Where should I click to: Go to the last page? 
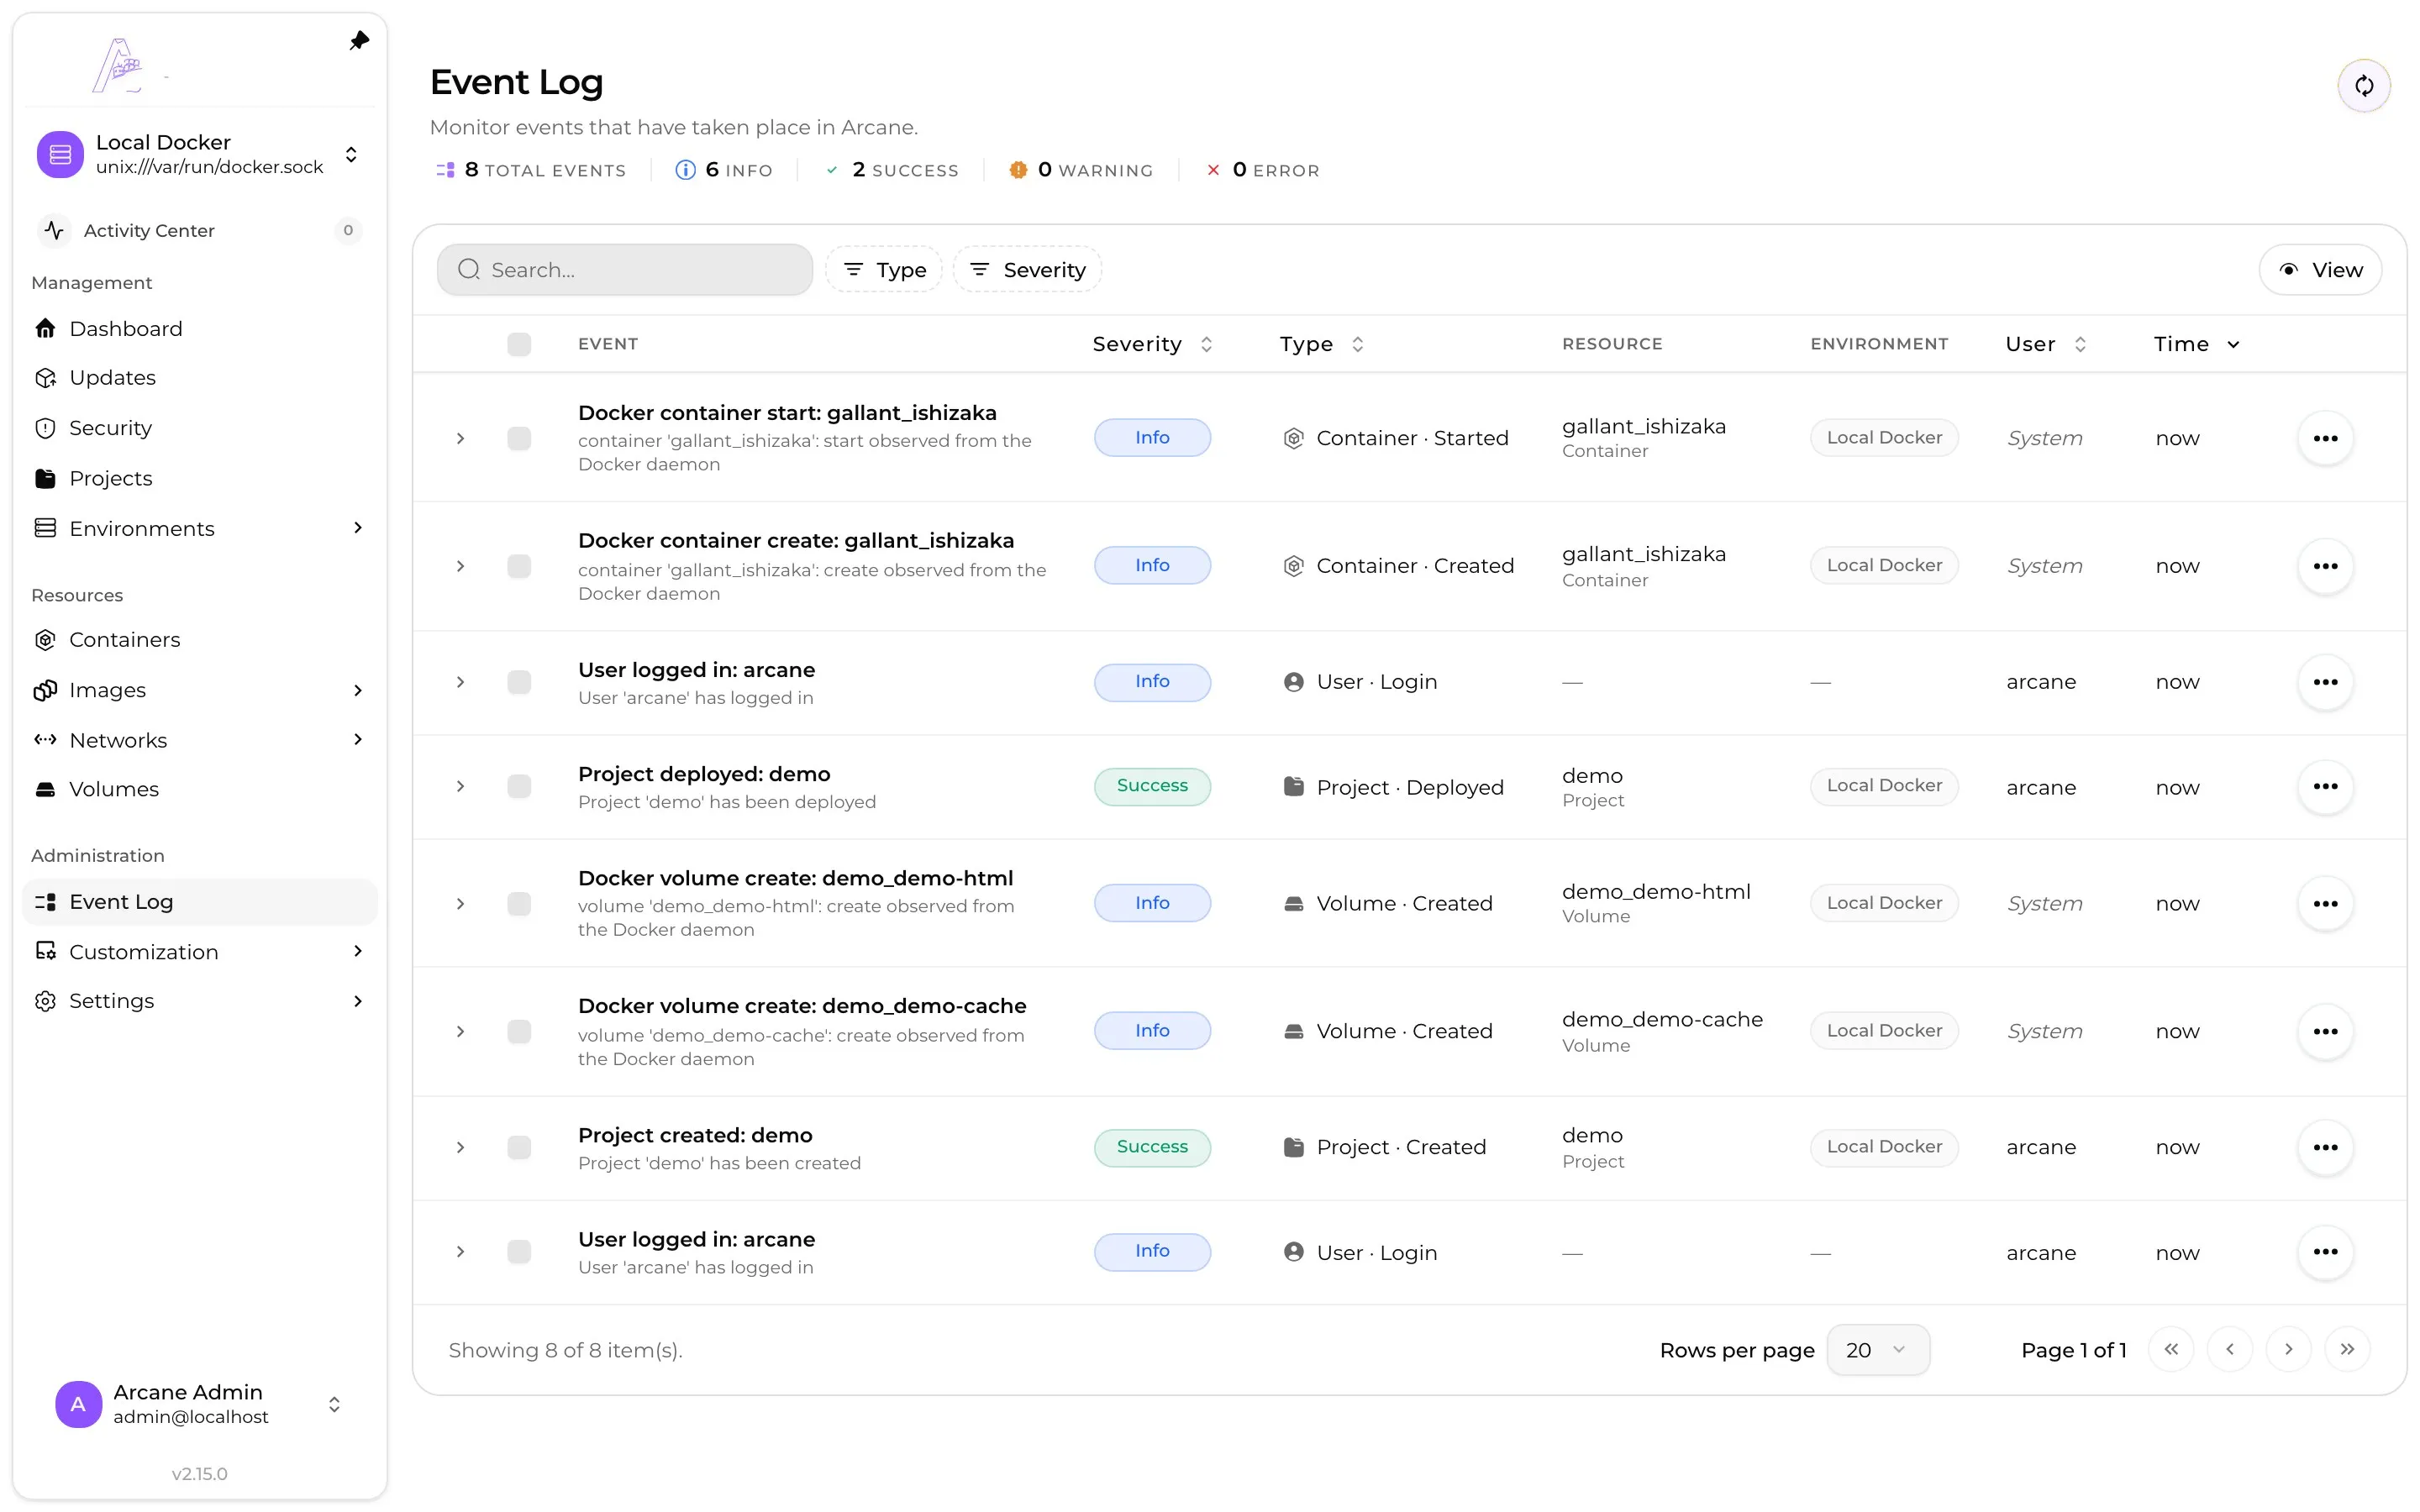[x=2347, y=1349]
